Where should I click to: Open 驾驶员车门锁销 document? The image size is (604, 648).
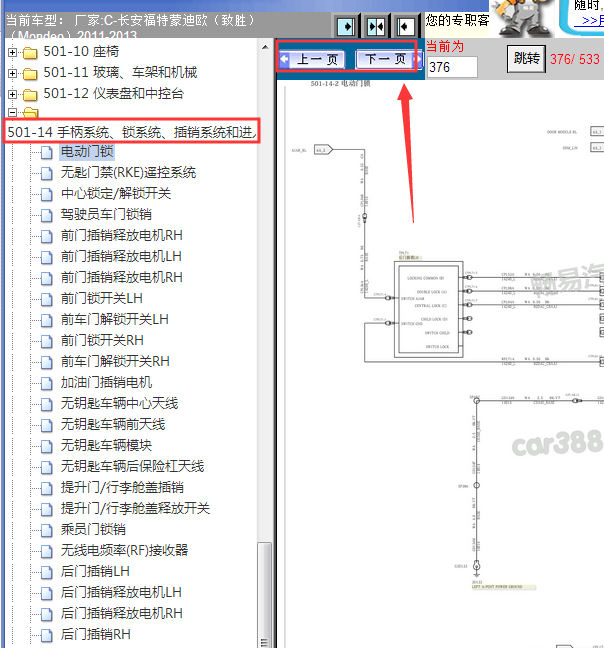(x=106, y=214)
